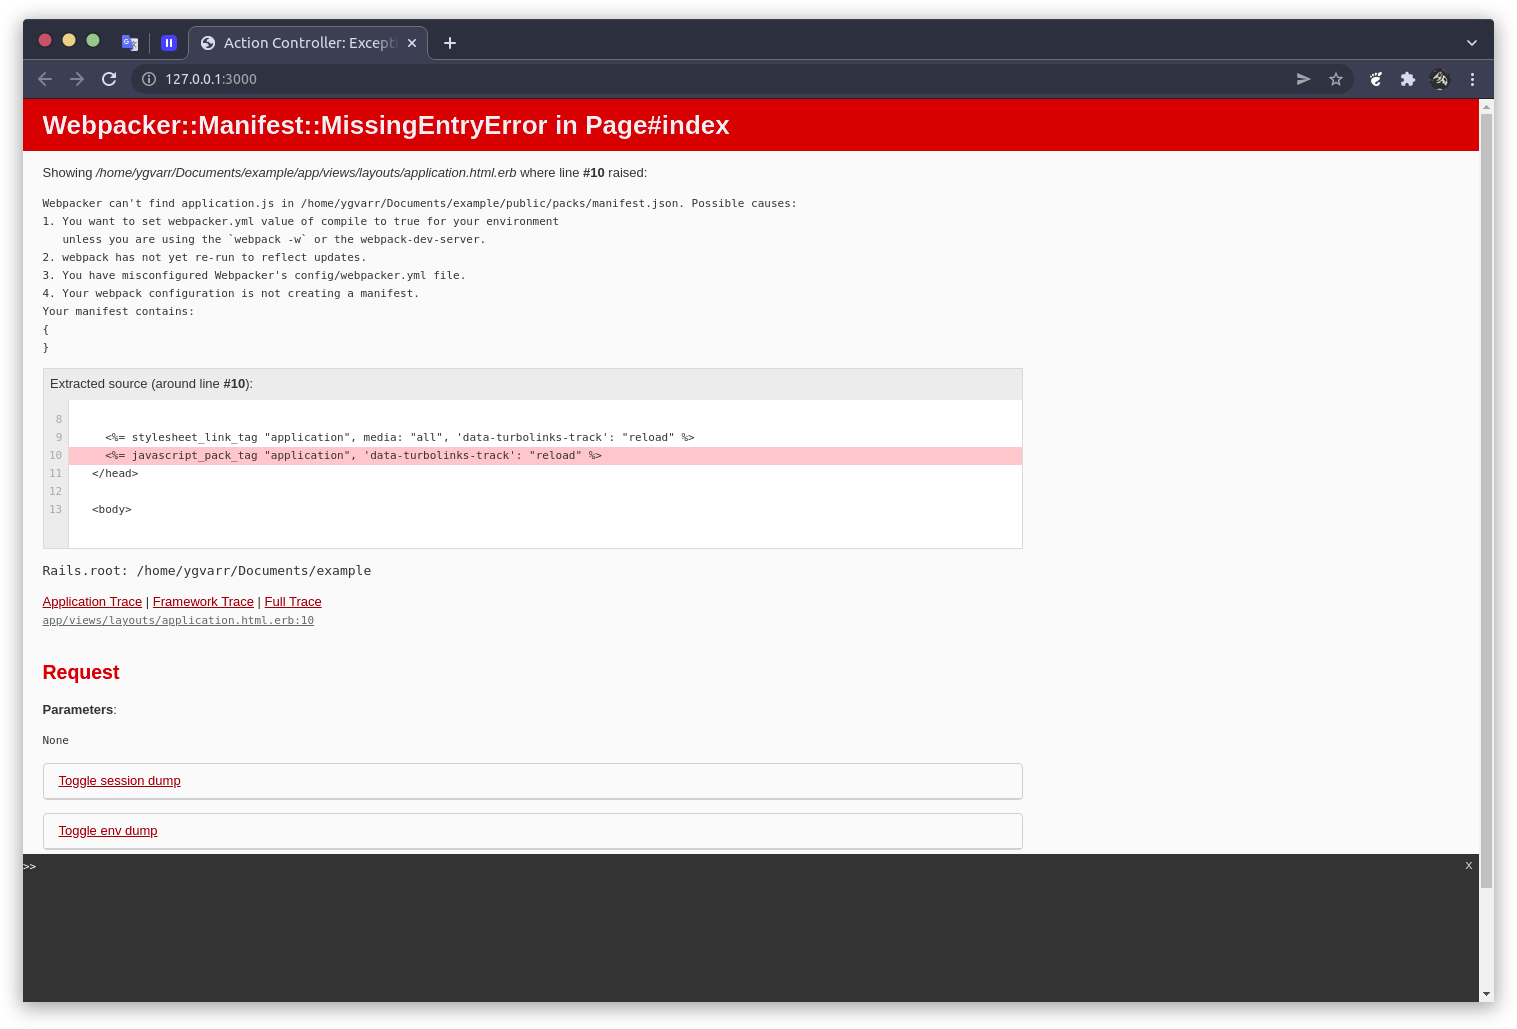Bookmark this page with the star icon
Image resolution: width=1517 pixels, height=1029 pixels.
coord(1336,79)
